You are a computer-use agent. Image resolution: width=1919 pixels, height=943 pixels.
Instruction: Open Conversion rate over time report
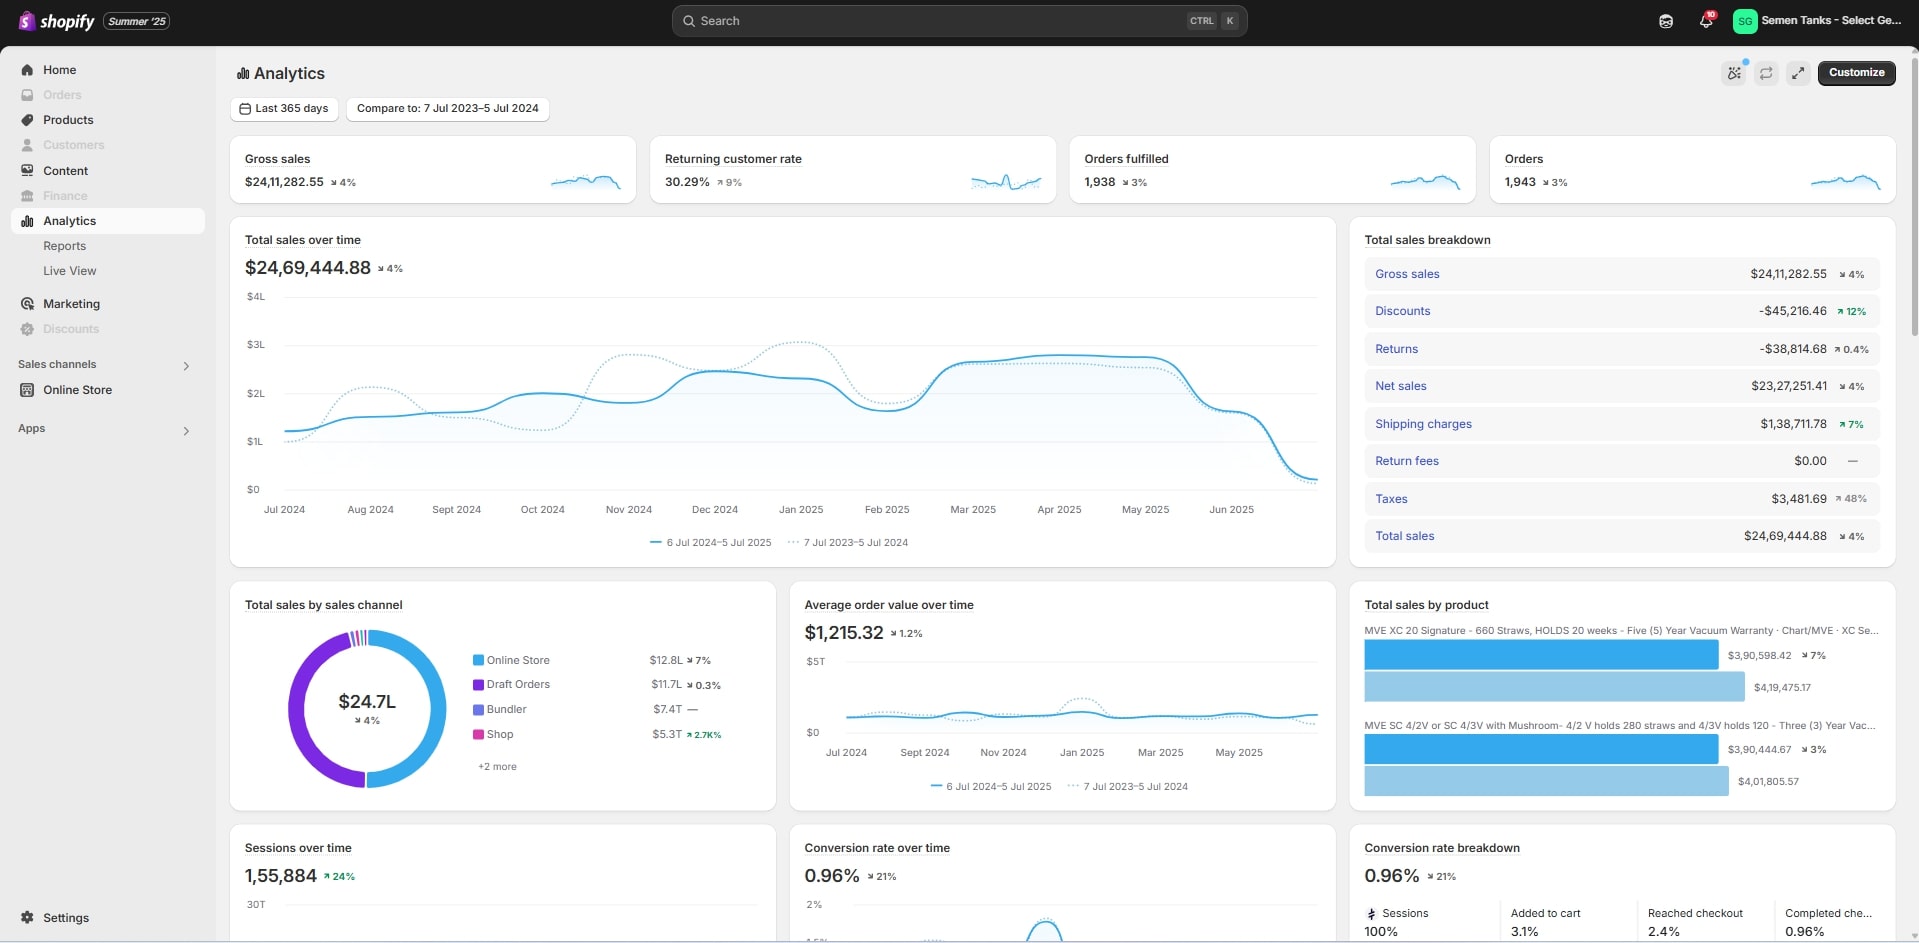coord(877,848)
